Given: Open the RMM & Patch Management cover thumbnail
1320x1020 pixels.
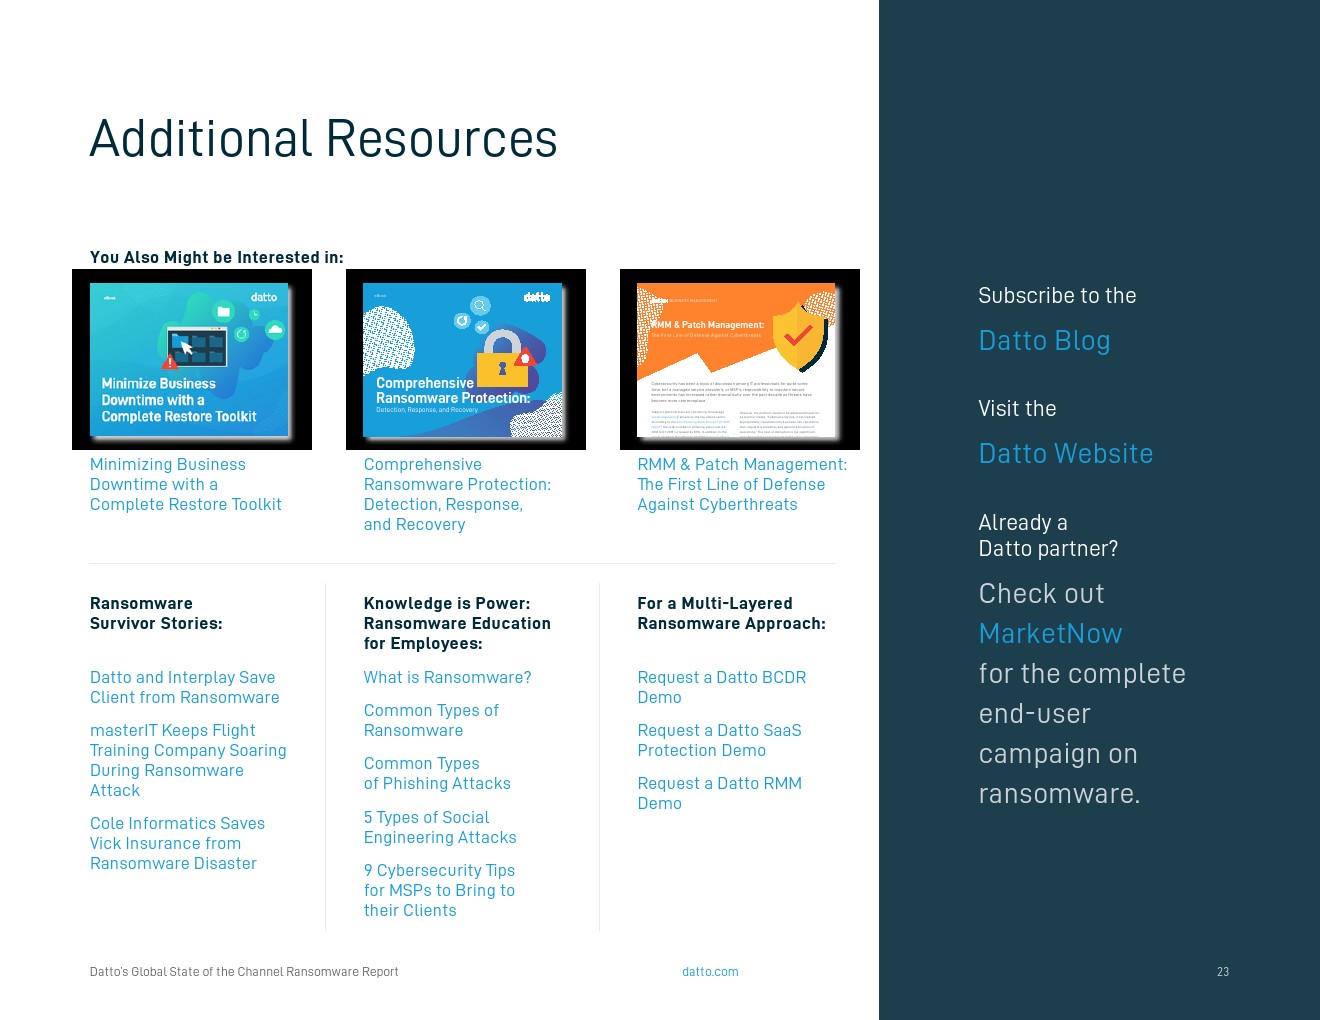Looking at the screenshot, I should (x=739, y=359).
